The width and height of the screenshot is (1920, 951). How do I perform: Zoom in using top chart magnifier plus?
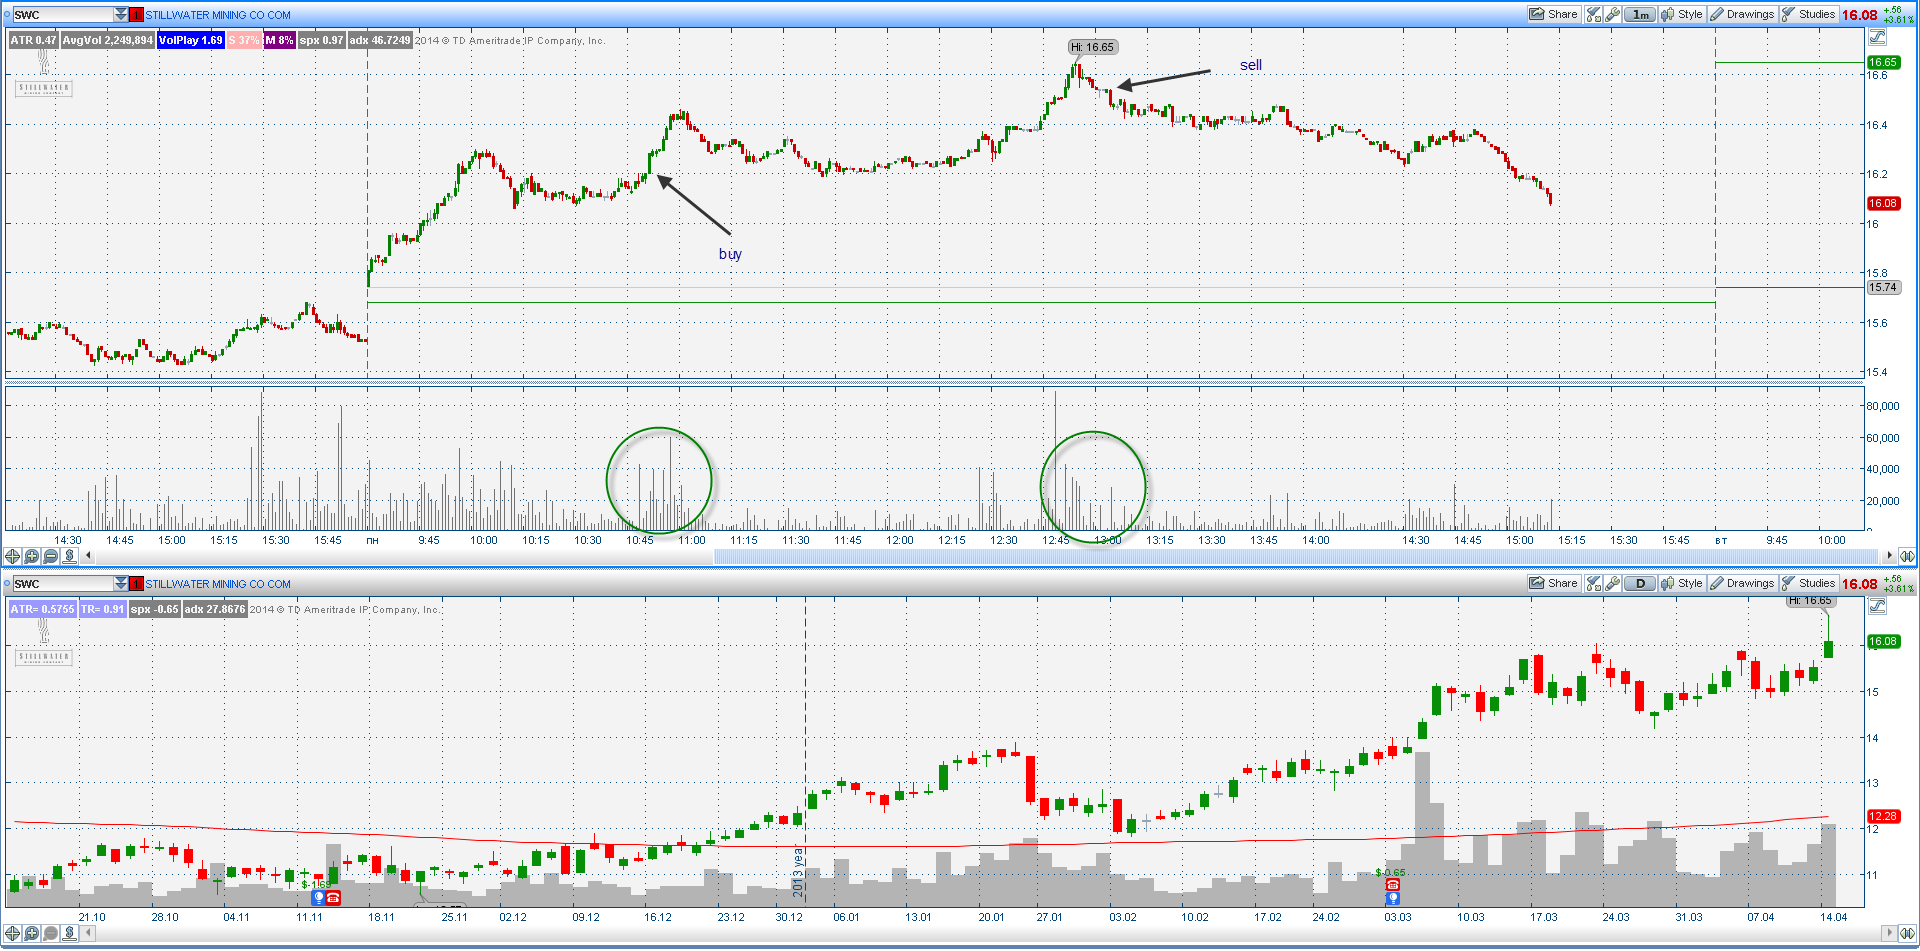point(31,556)
